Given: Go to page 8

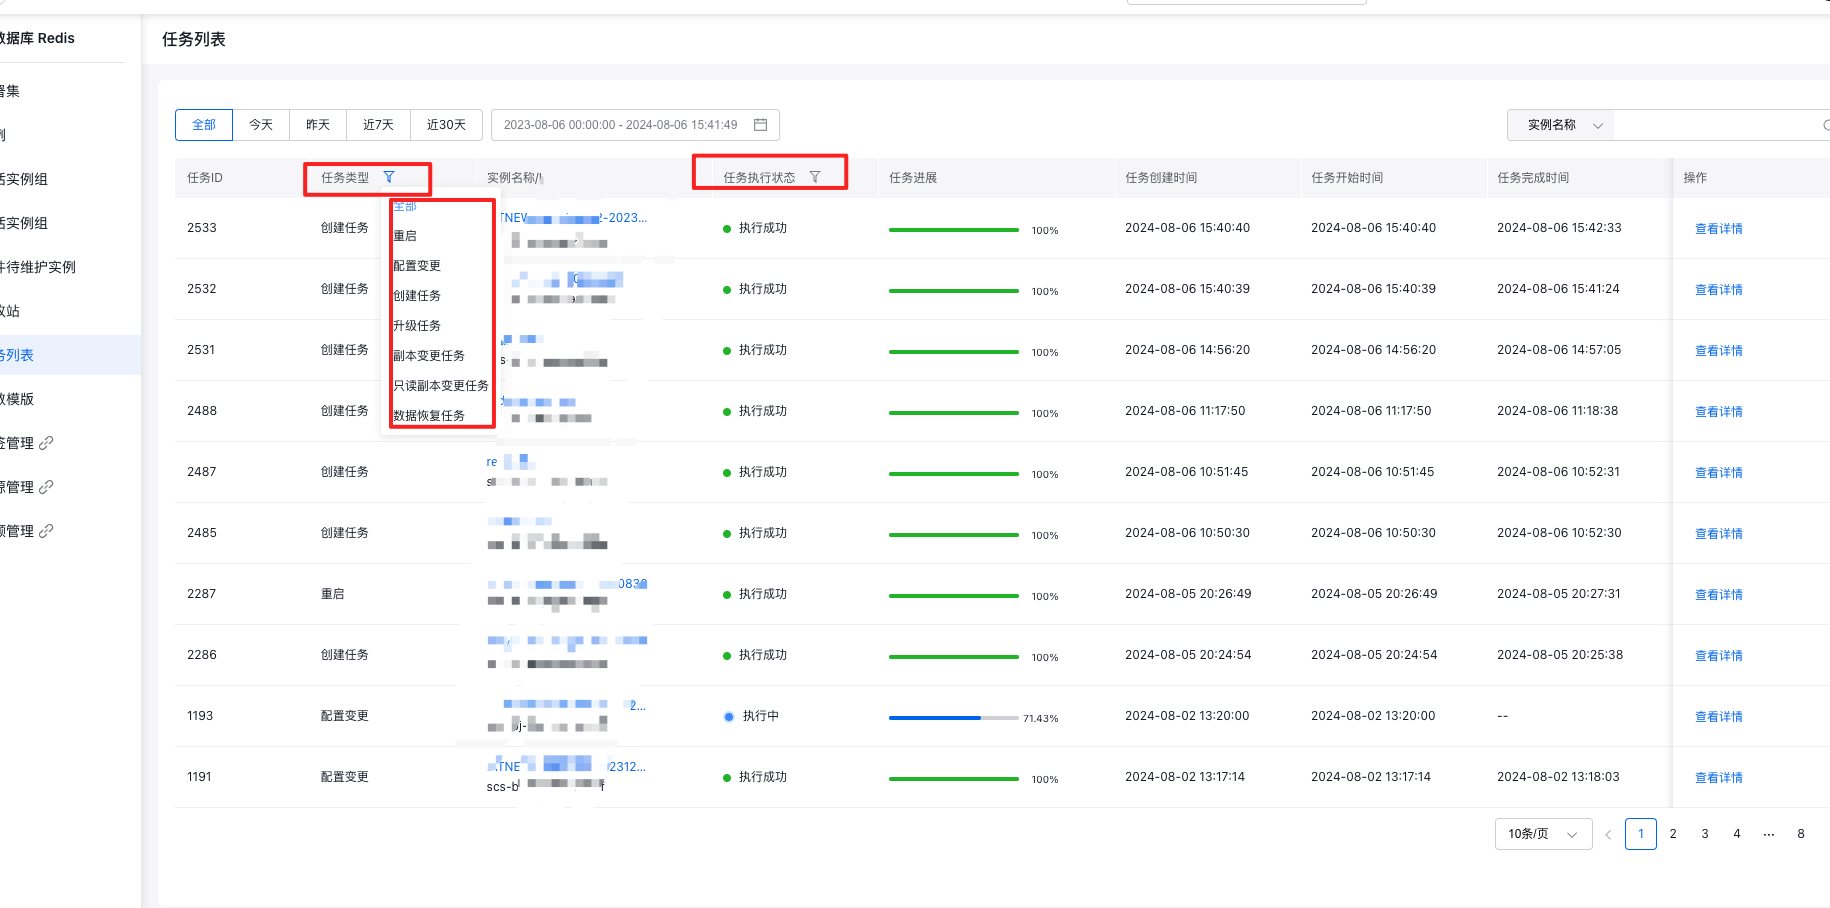Looking at the screenshot, I should (1801, 834).
